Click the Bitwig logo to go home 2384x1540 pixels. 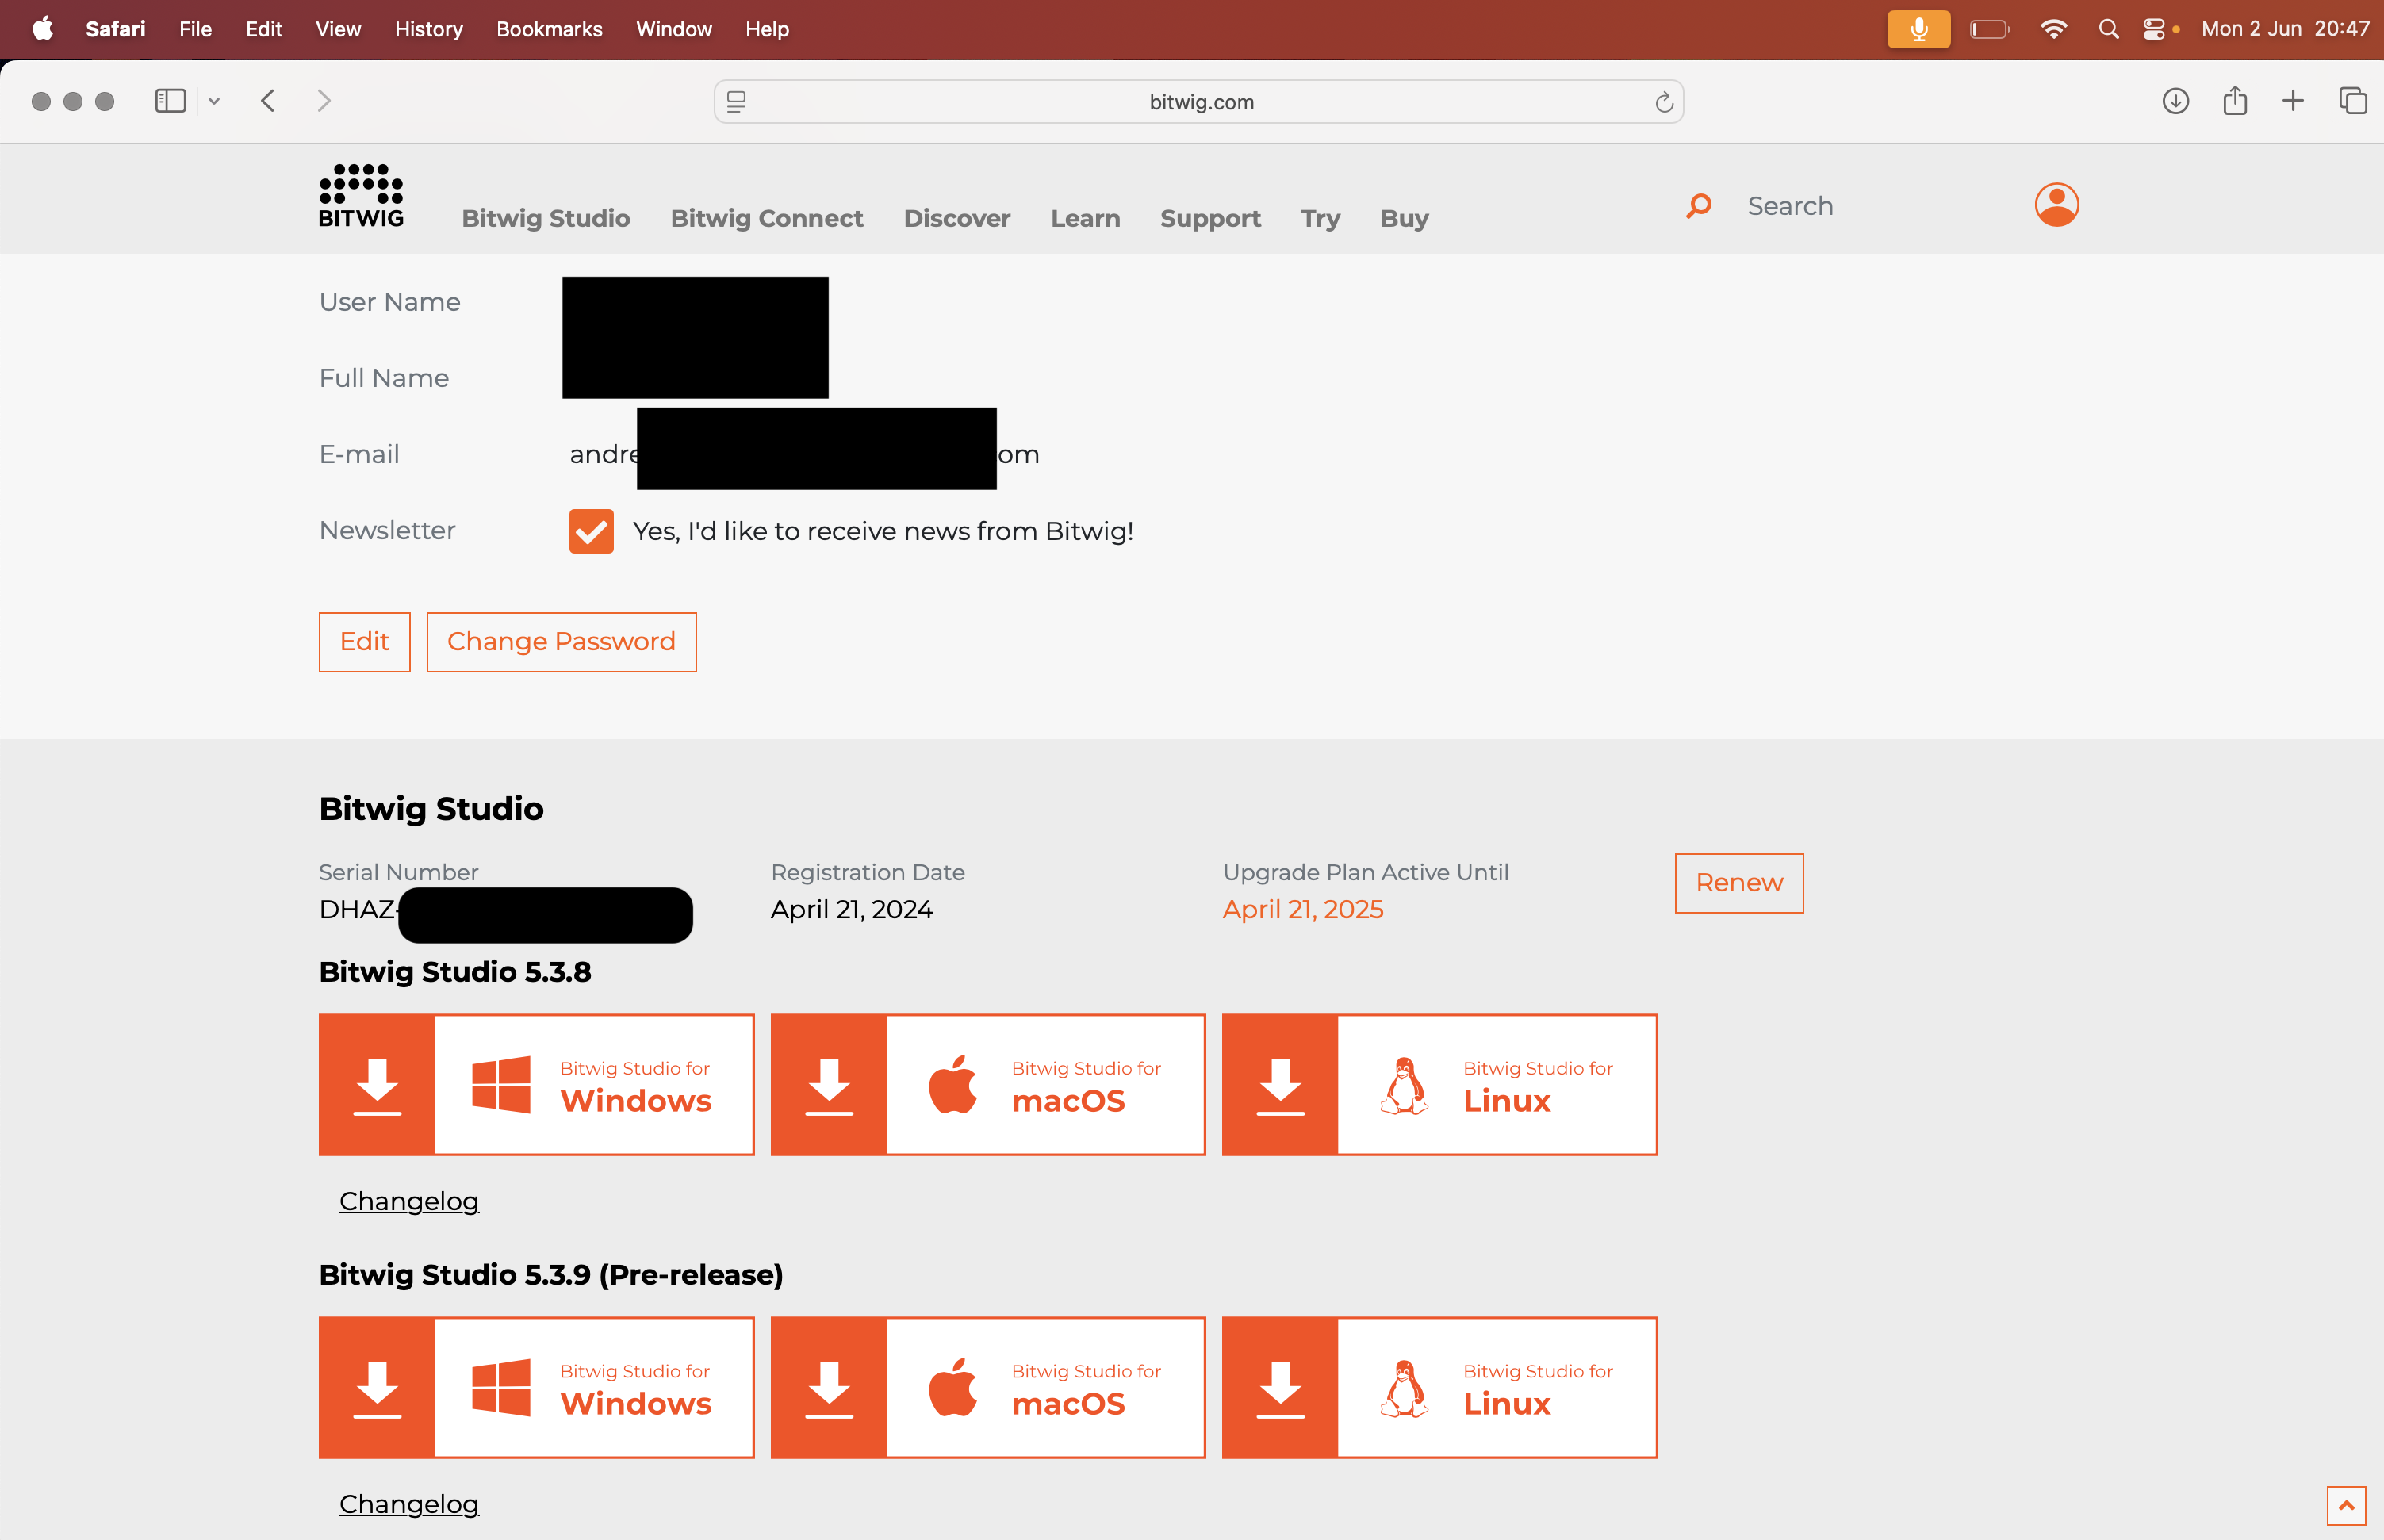[x=361, y=196]
